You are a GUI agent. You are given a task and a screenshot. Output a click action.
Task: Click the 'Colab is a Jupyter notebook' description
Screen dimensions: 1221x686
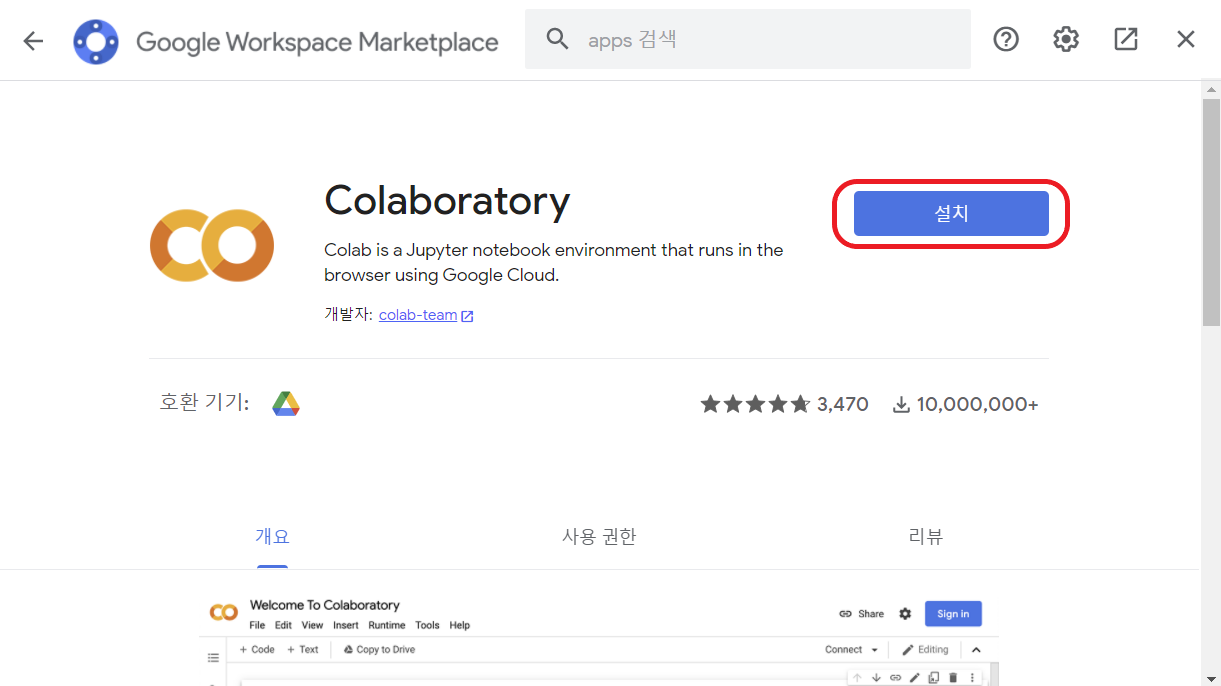click(554, 262)
